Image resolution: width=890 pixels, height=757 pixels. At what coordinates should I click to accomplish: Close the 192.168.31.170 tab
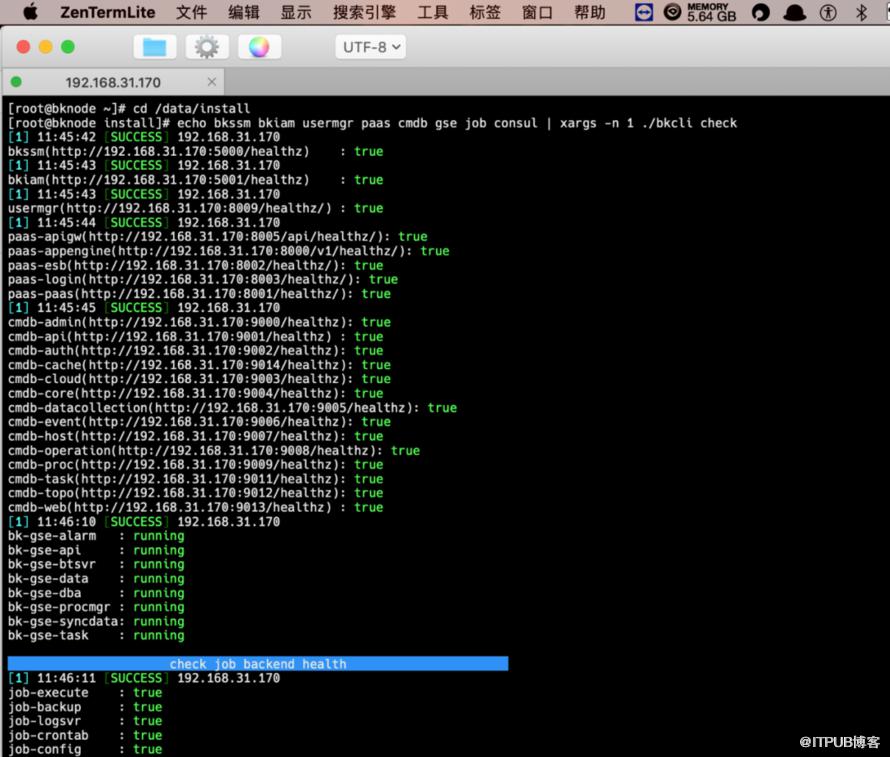(x=211, y=82)
